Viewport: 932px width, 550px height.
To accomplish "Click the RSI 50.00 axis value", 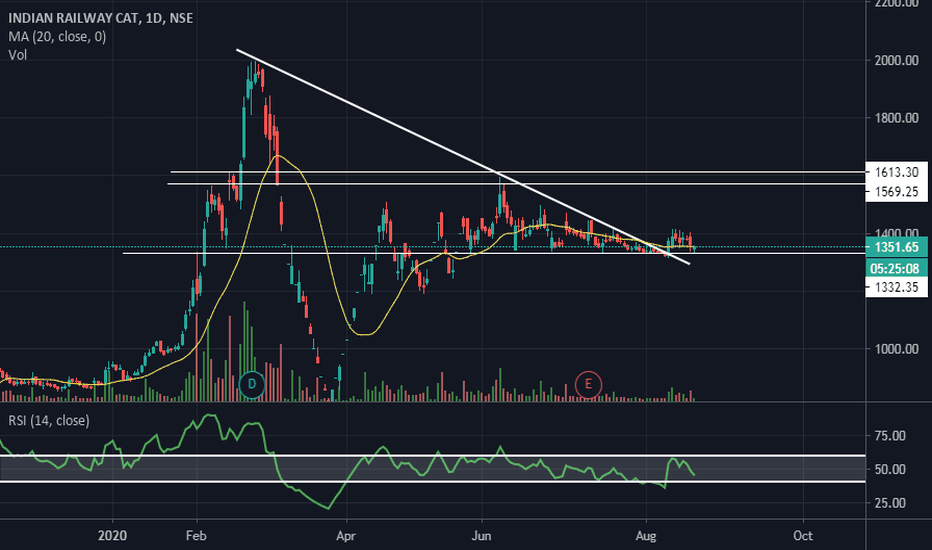I will (890, 470).
